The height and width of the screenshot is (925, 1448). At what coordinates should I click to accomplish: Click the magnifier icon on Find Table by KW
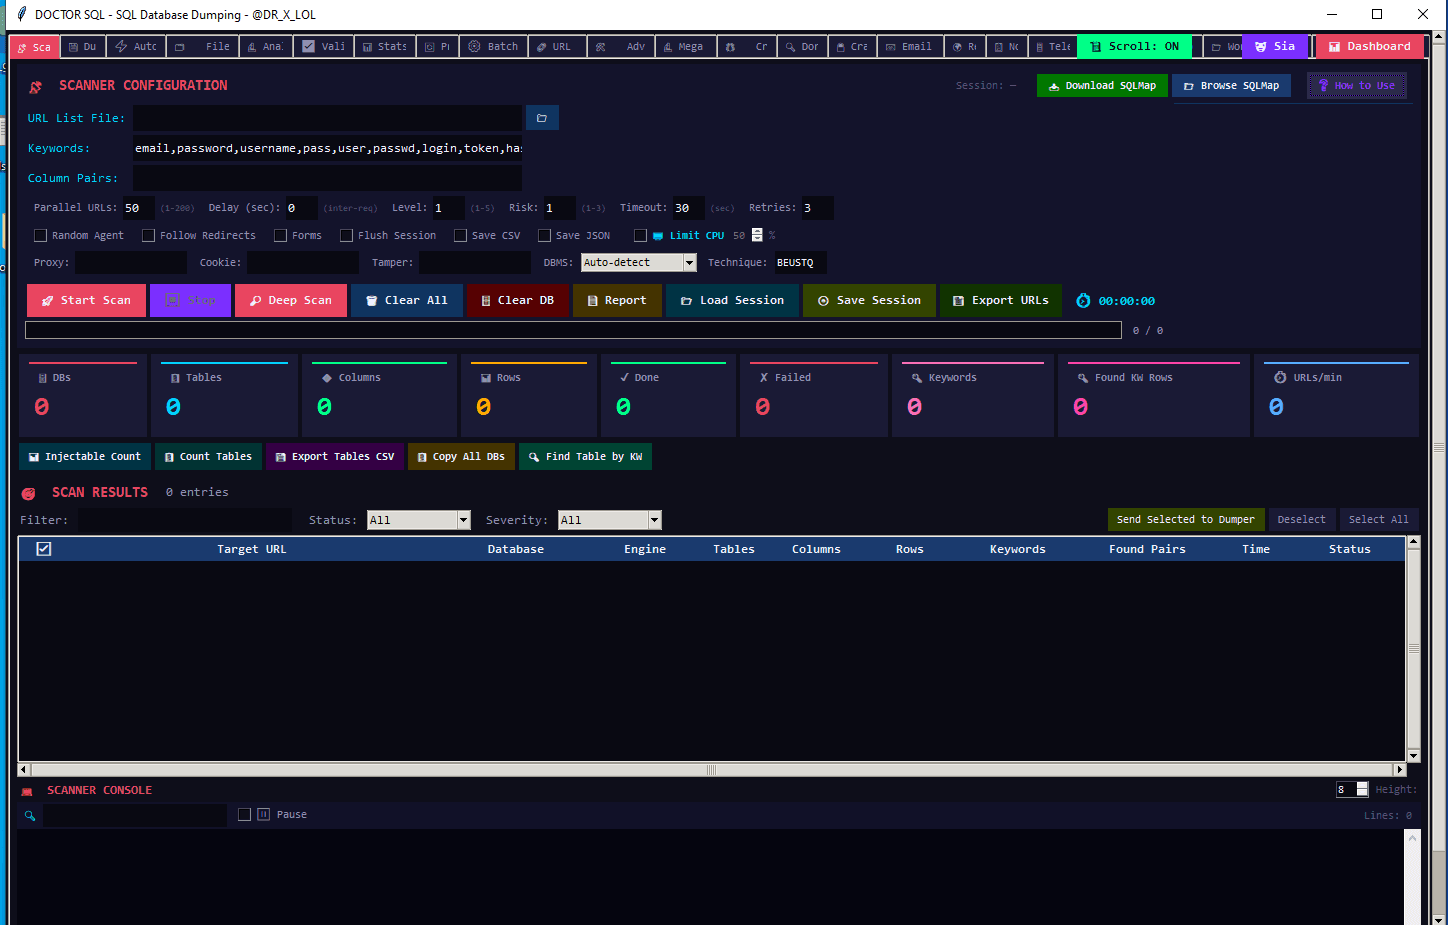534,457
